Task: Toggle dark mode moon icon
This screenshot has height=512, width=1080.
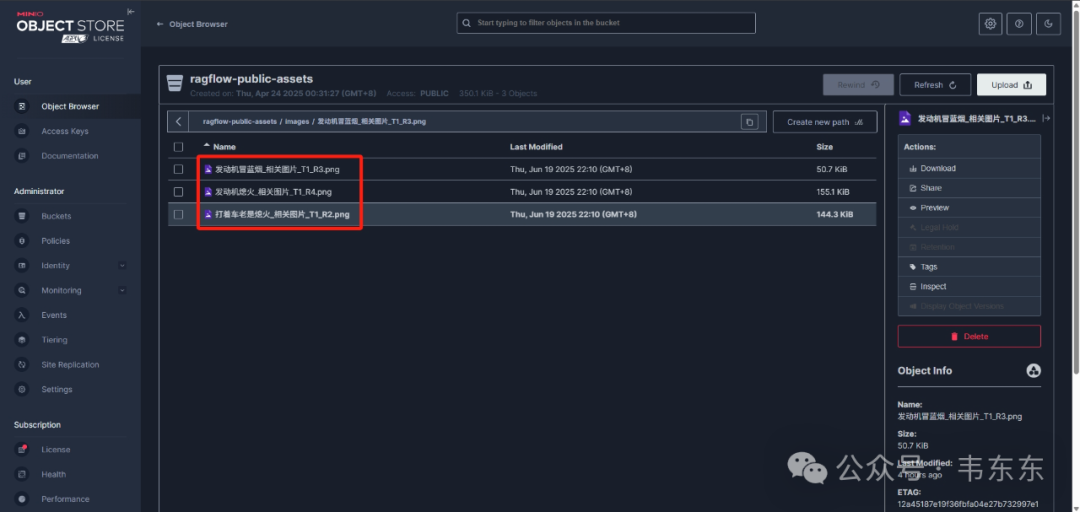Action: coord(1048,23)
